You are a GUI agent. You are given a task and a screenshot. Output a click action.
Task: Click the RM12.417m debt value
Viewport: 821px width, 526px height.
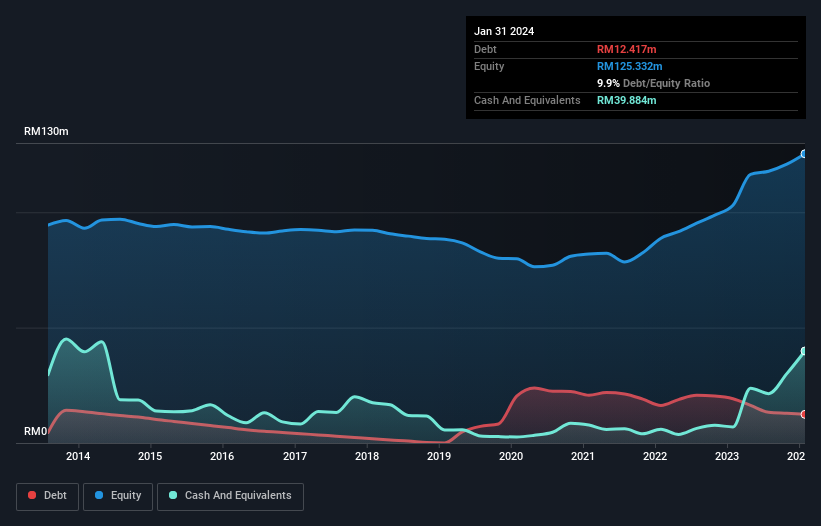[626, 49]
